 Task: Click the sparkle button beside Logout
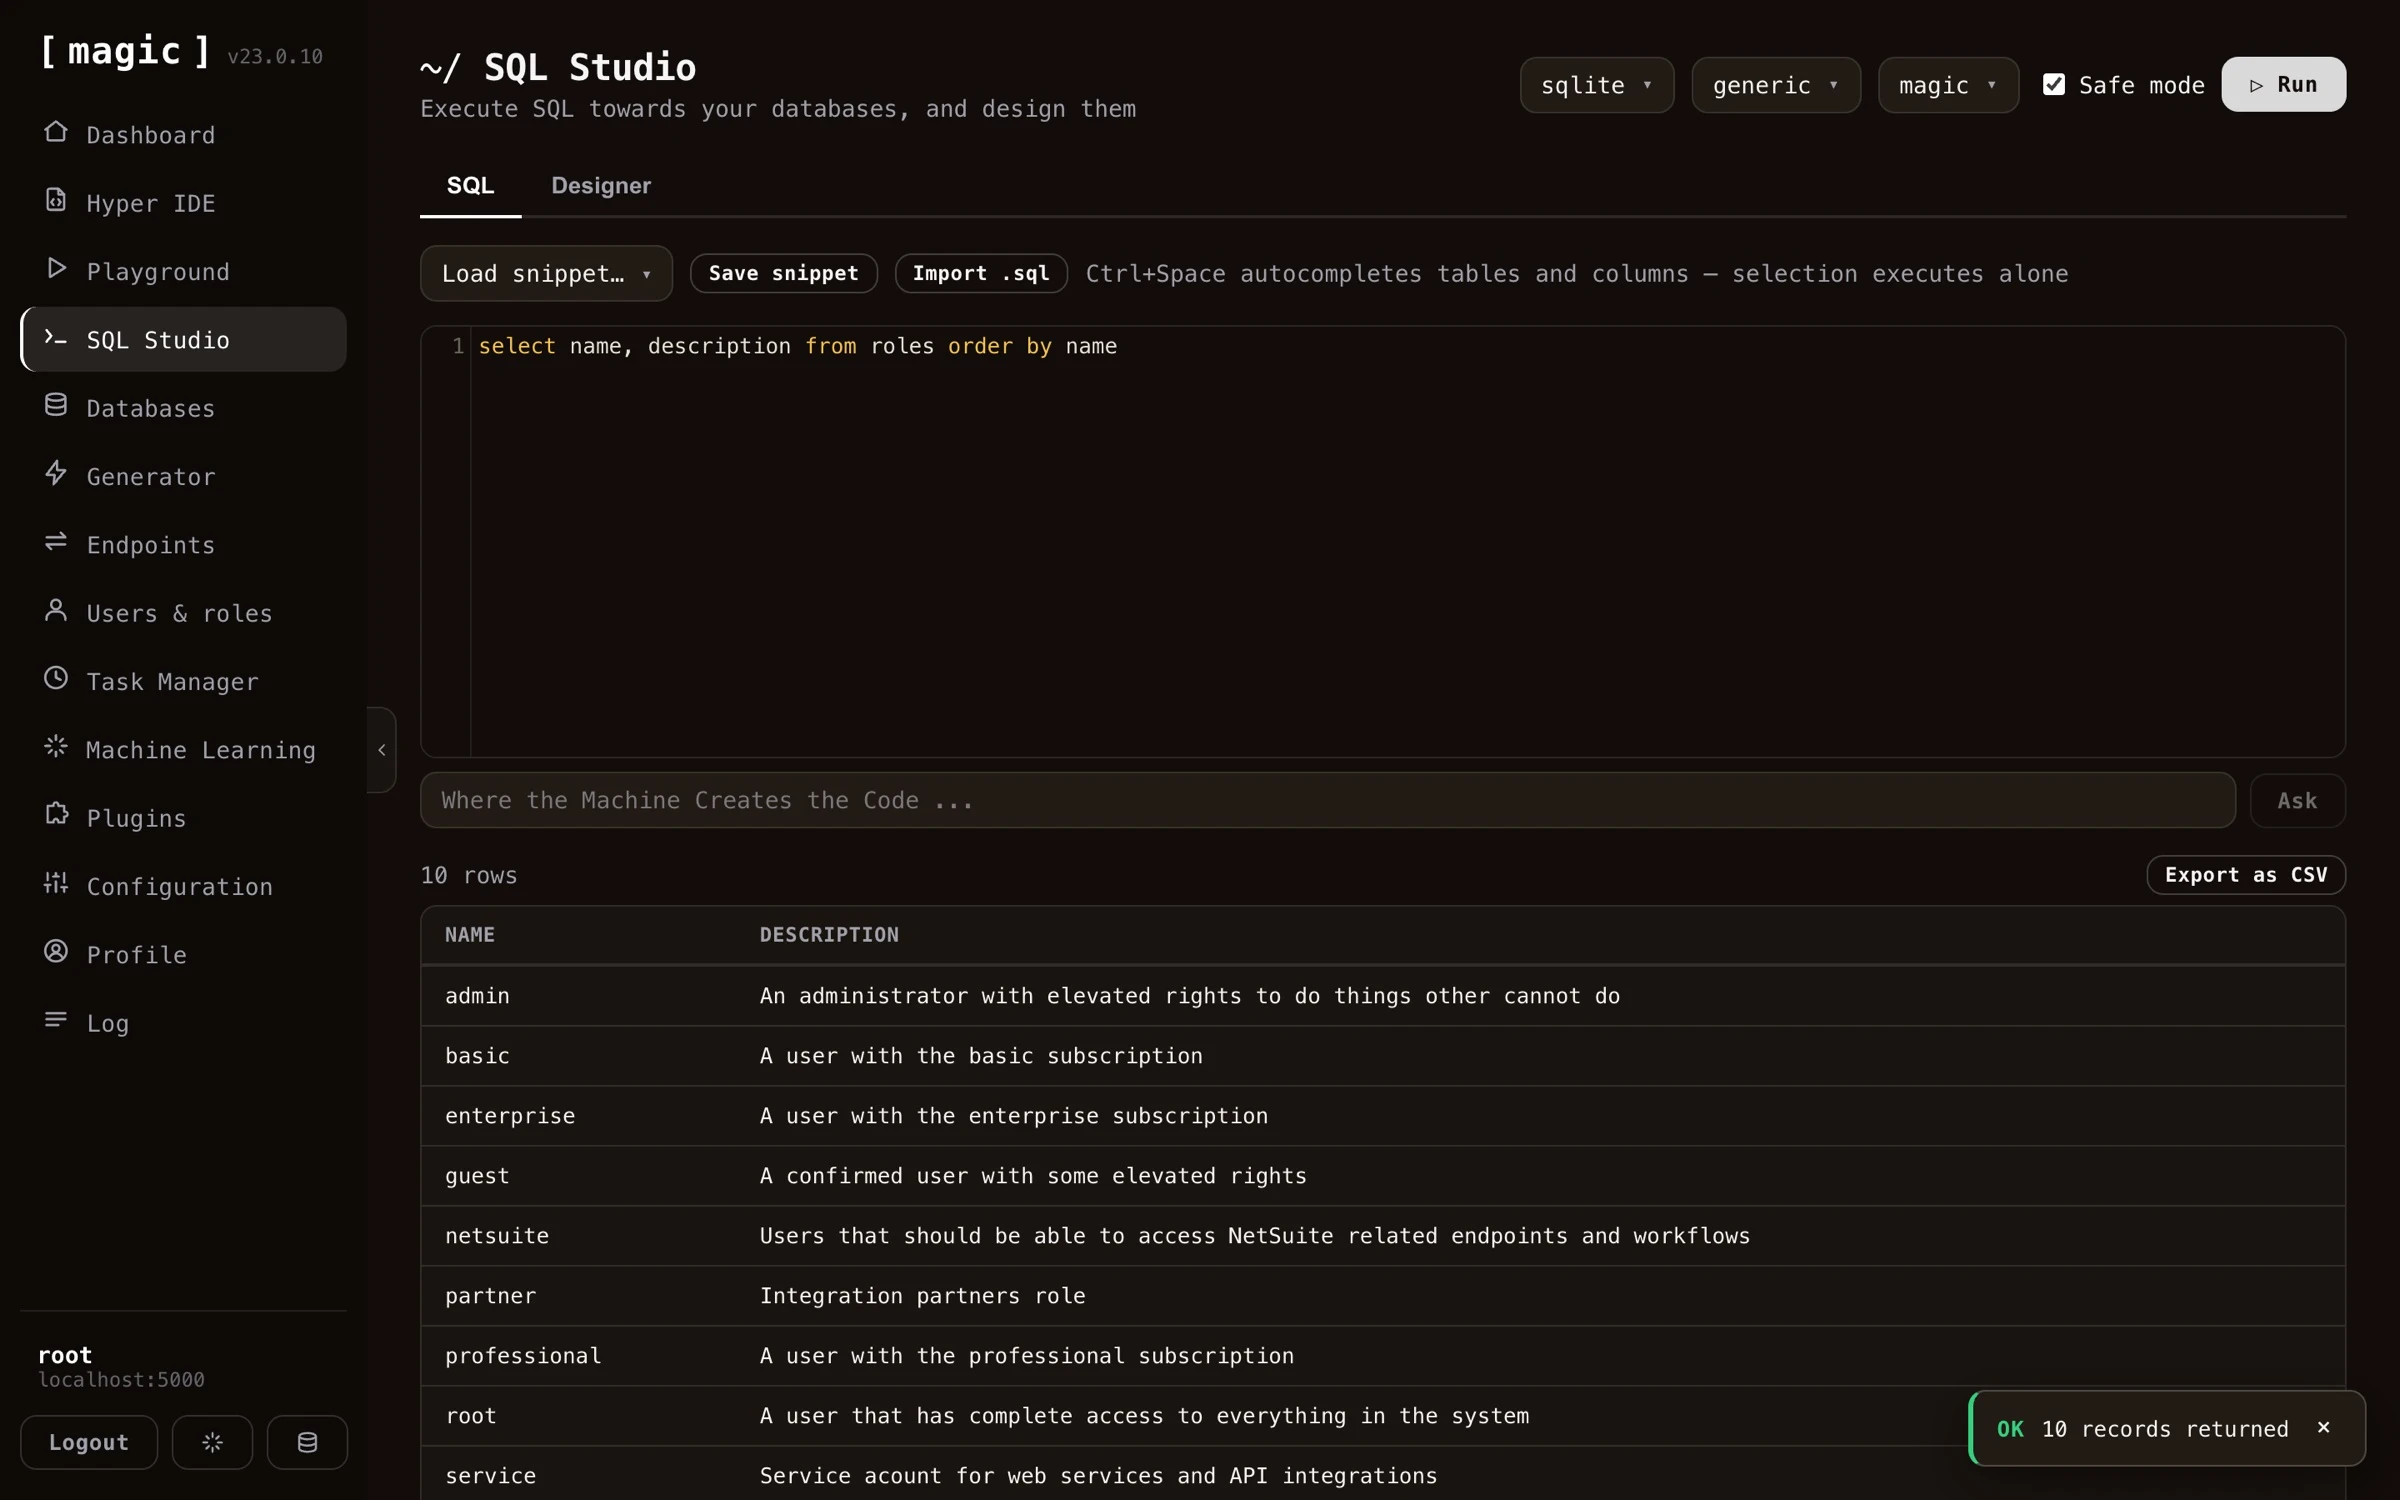click(x=212, y=1442)
